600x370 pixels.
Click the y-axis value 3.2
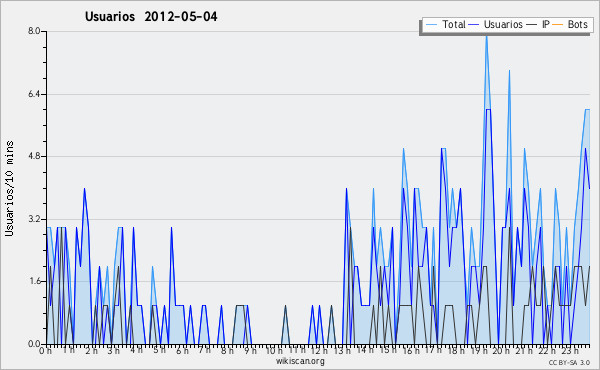click(x=34, y=219)
